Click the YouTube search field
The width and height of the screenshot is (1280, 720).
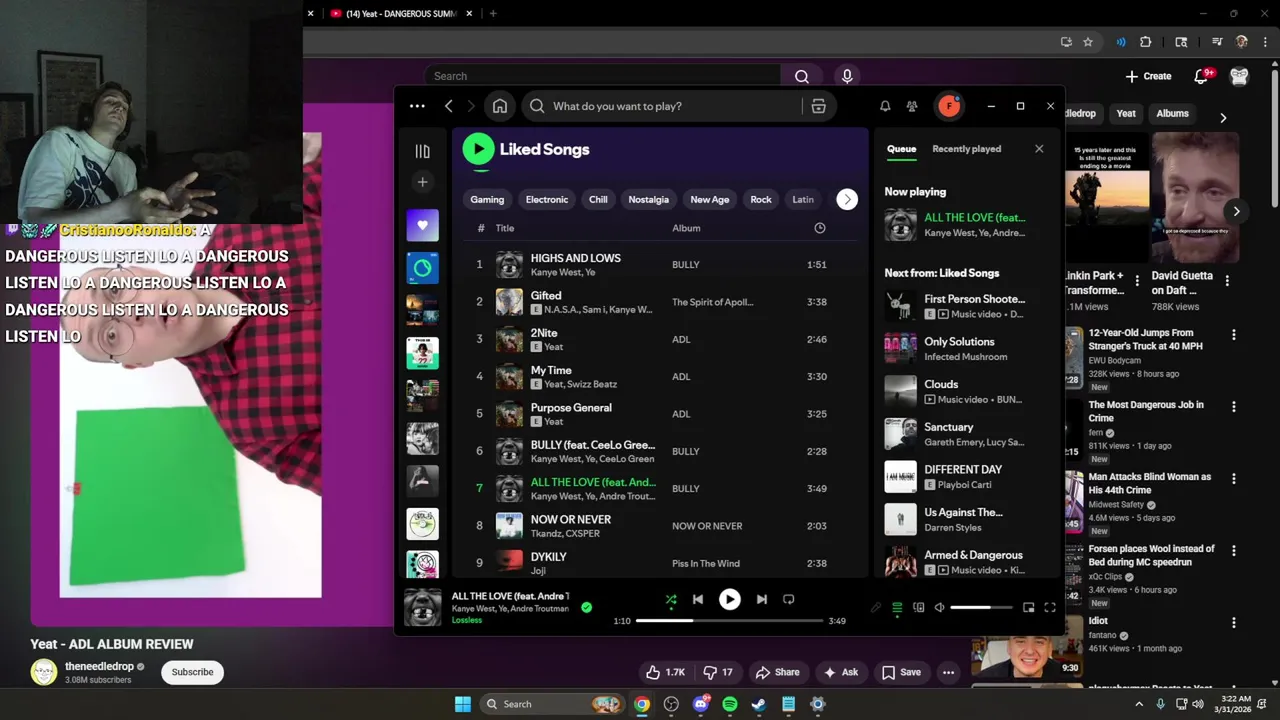(603, 76)
